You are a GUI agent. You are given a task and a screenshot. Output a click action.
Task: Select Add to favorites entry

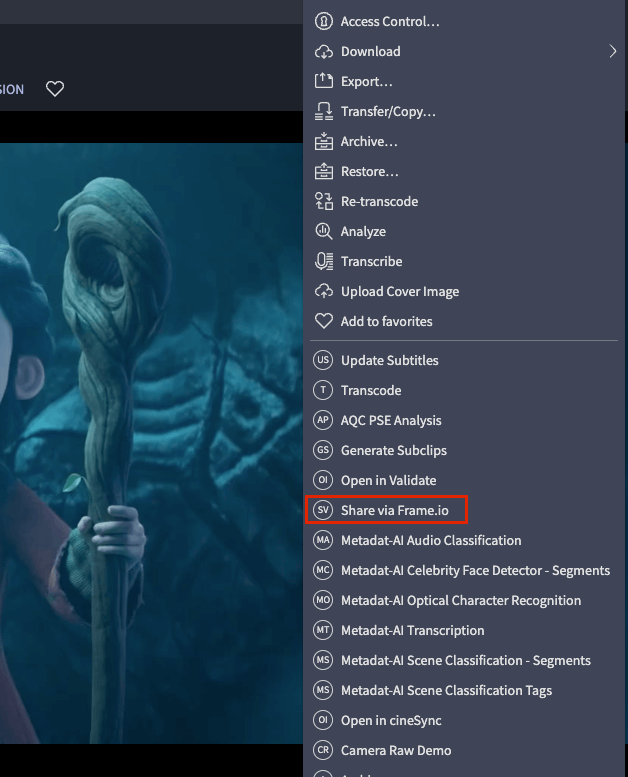coord(464,321)
